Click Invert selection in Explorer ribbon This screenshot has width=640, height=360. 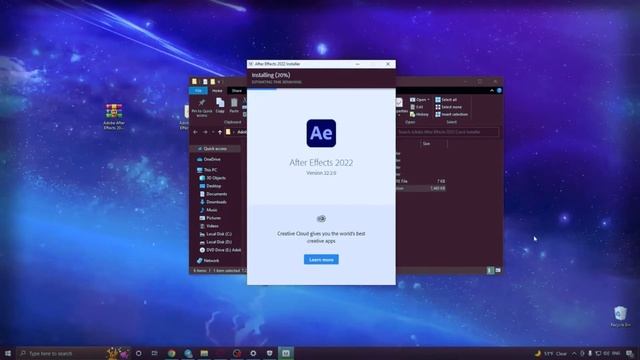pyautogui.click(x=451, y=114)
